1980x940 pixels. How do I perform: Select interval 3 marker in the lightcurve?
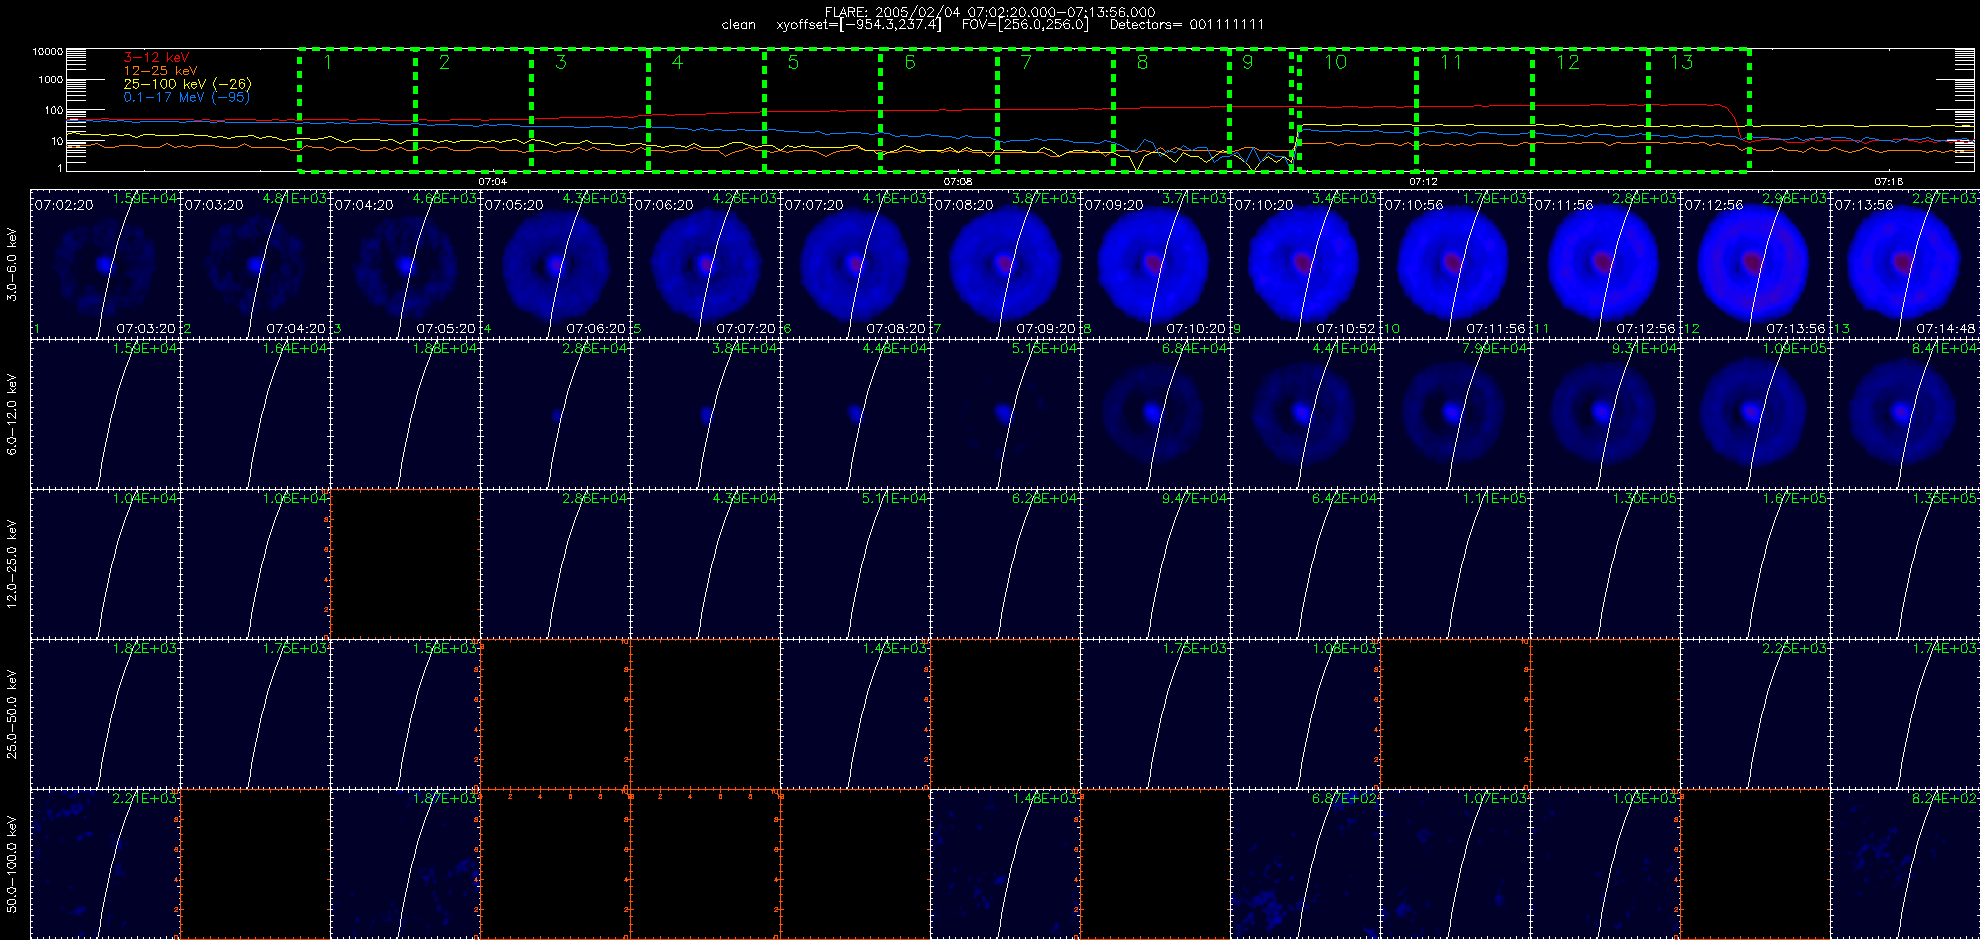click(x=561, y=62)
